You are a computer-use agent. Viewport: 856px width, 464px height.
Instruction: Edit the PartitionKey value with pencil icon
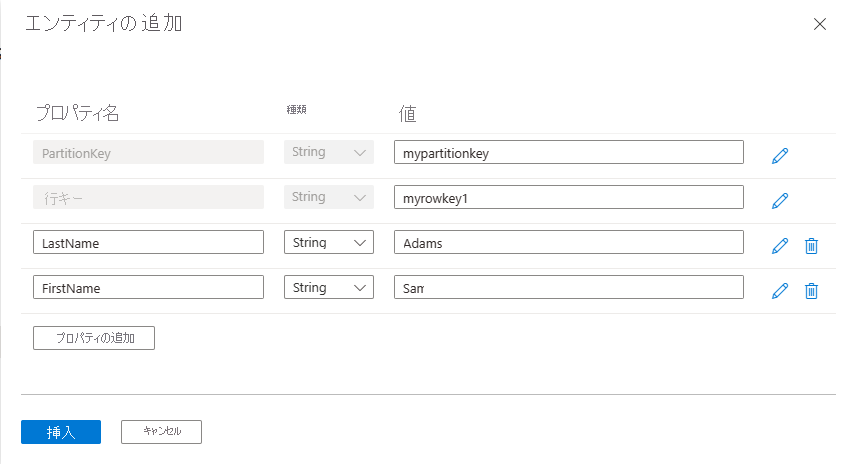point(780,156)
